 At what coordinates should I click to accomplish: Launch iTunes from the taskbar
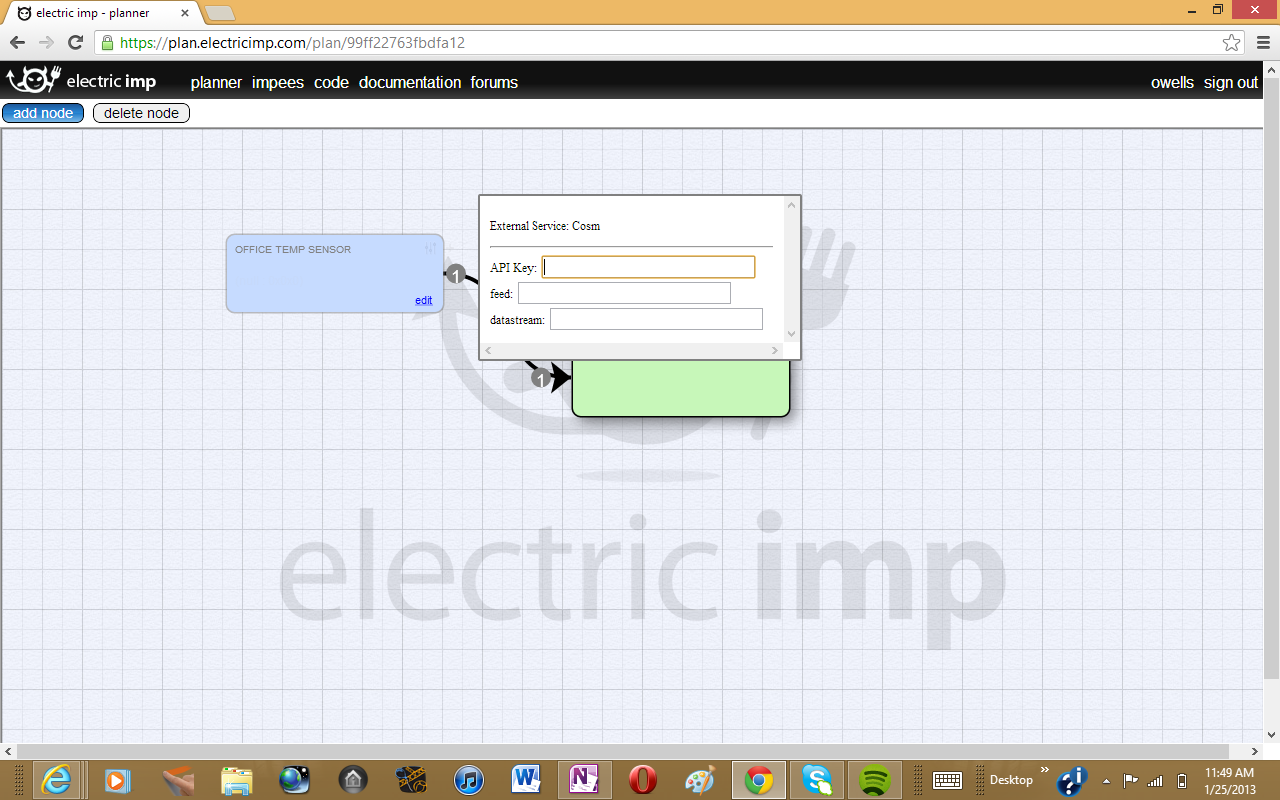(468, 780)
